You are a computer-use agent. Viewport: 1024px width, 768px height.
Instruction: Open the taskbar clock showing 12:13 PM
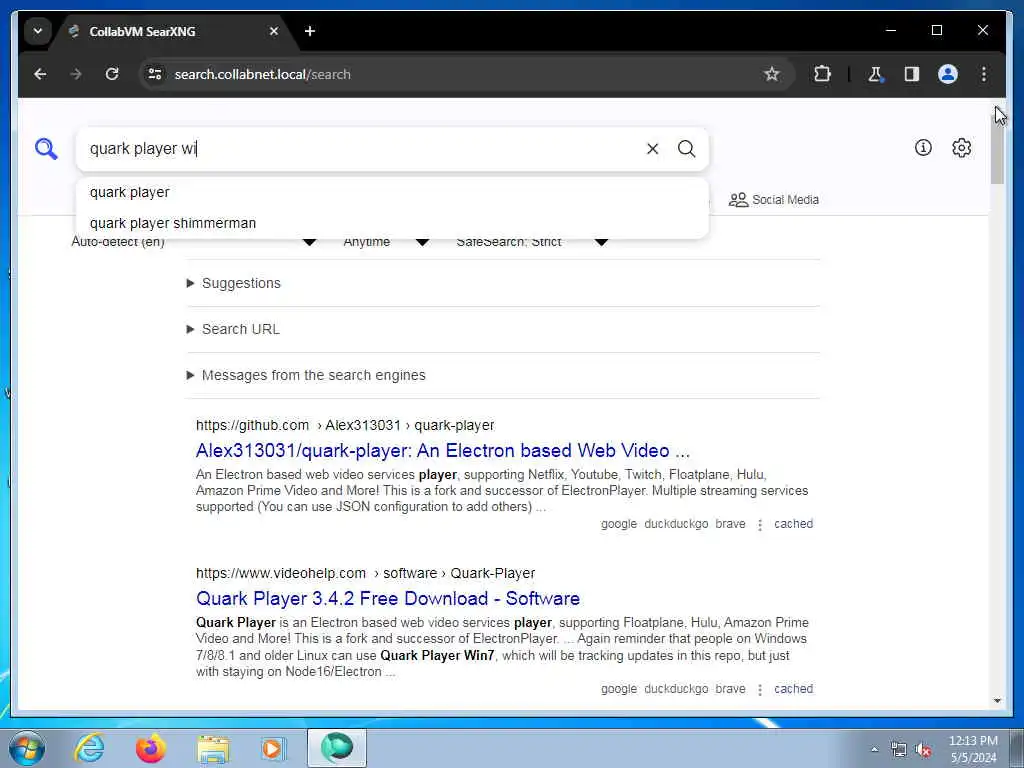tap(973, 749)
